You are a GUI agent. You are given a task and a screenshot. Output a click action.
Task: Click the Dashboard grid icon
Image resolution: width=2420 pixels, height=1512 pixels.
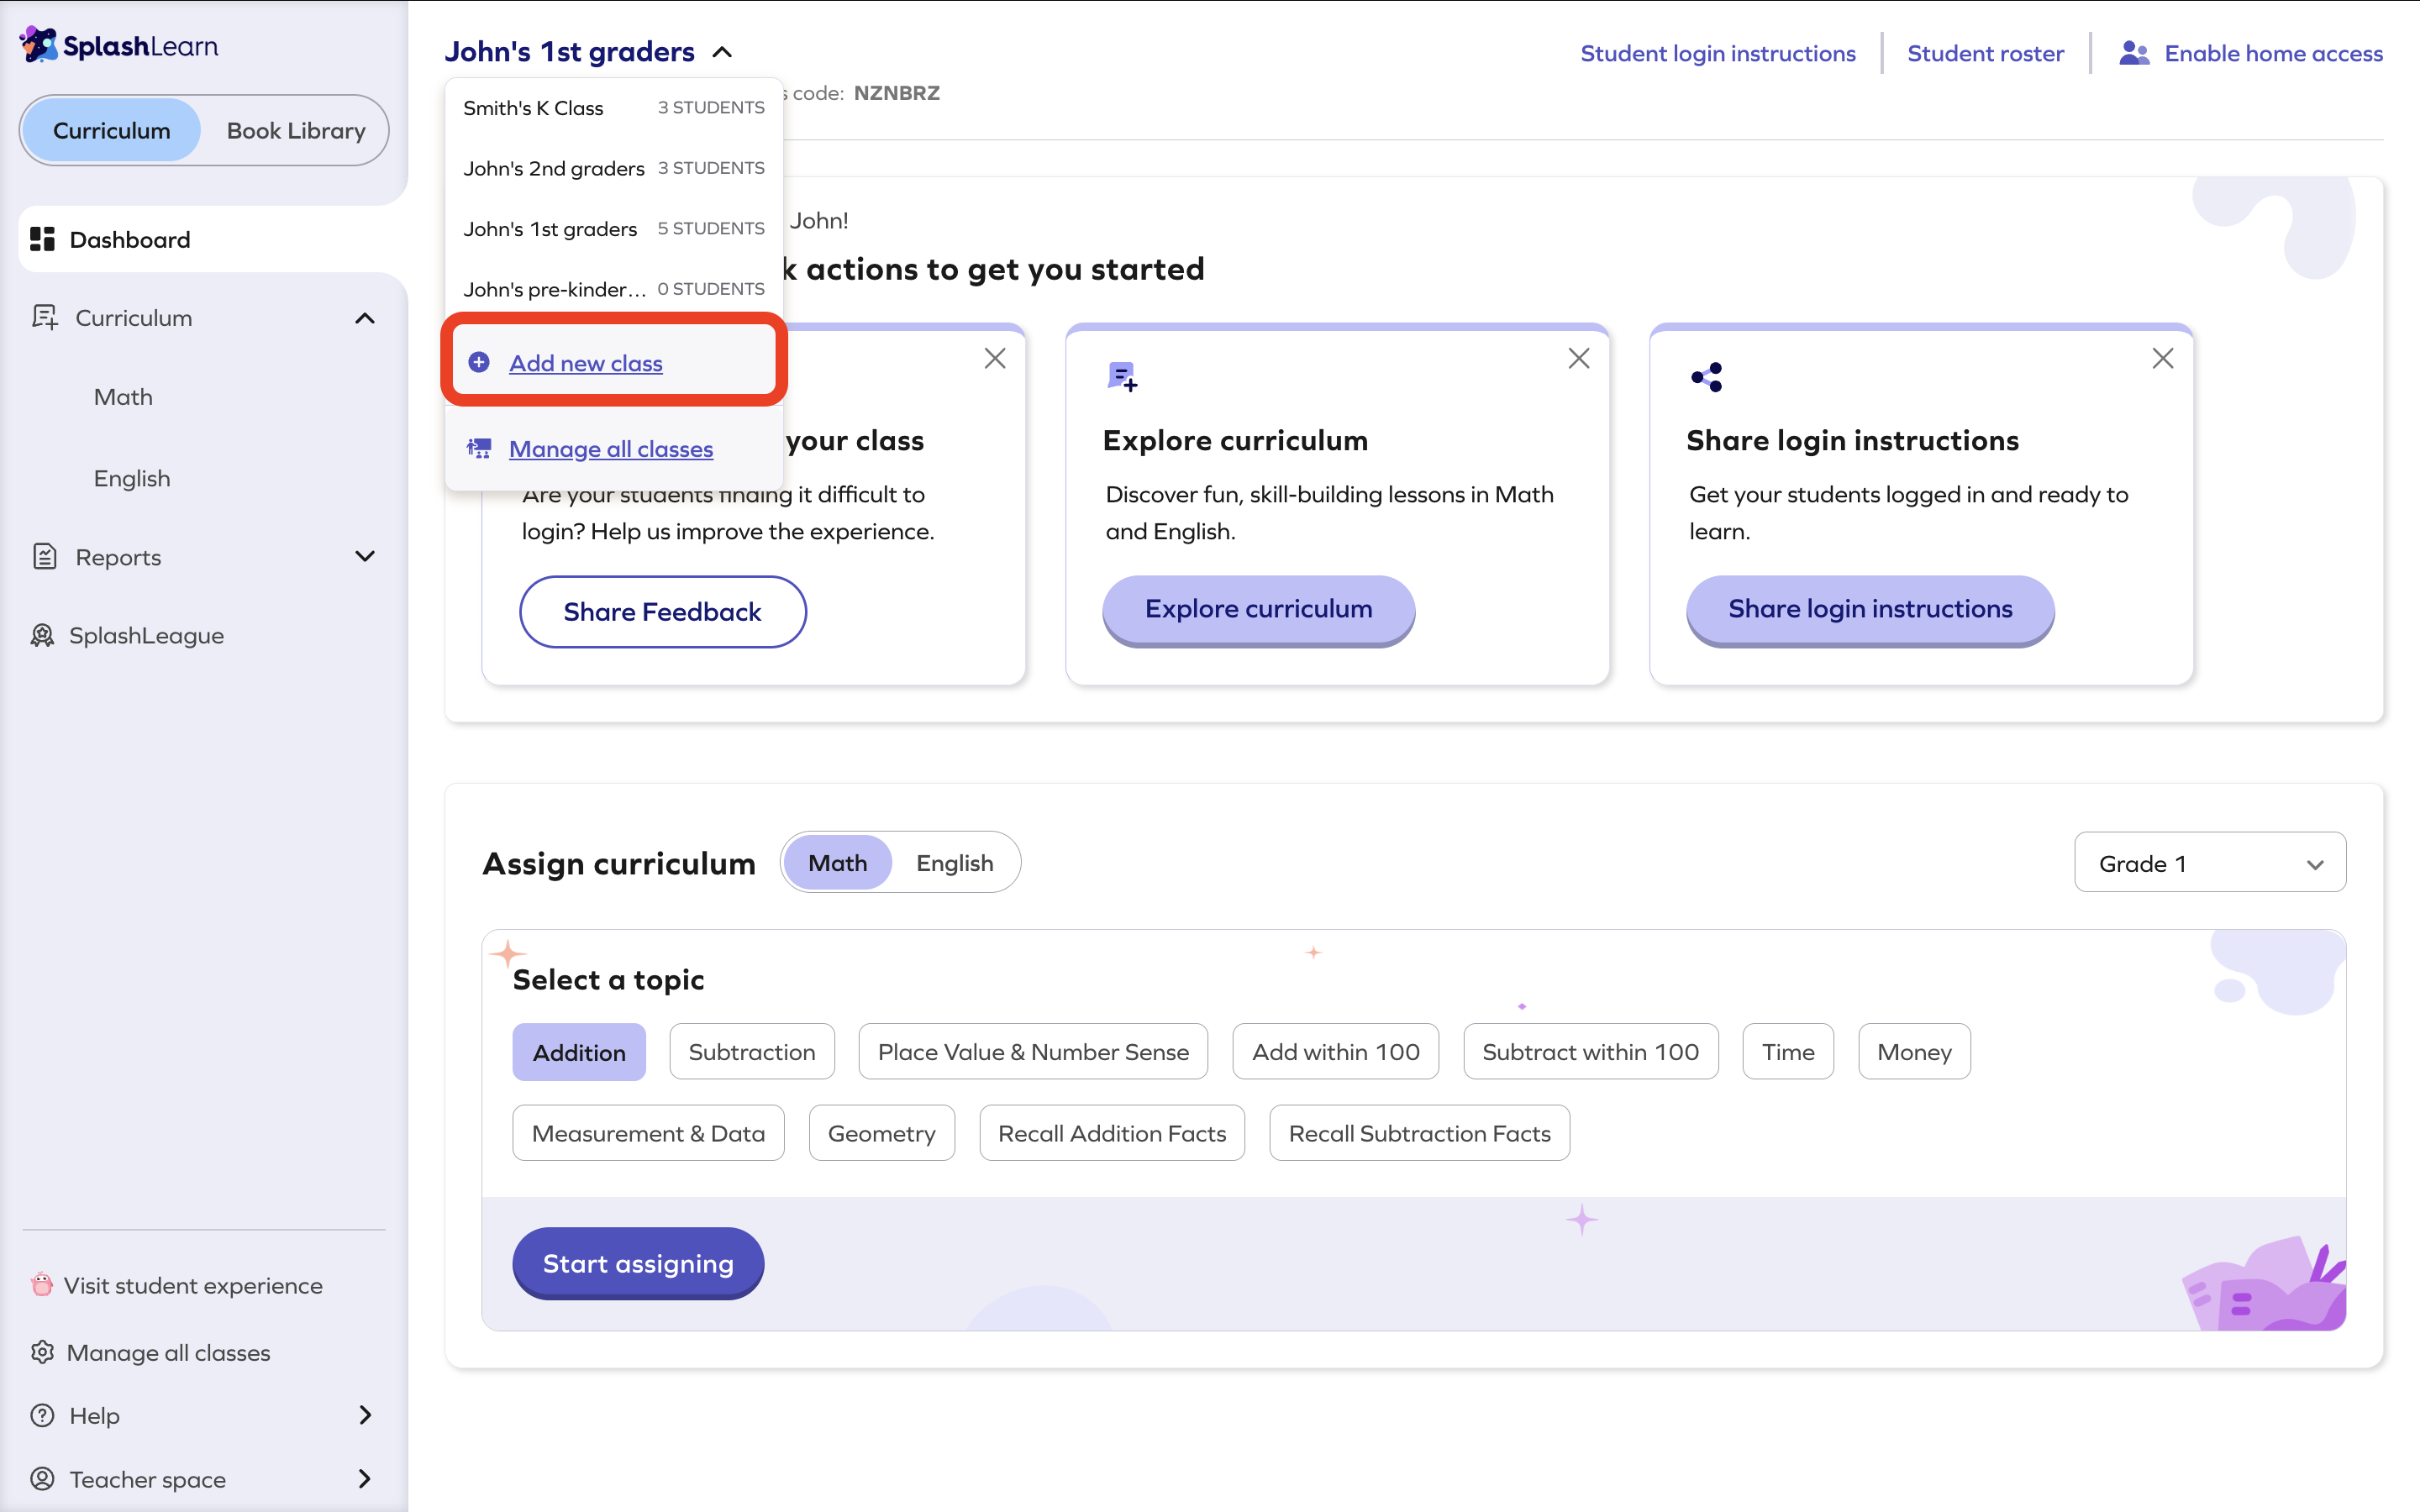42,239
